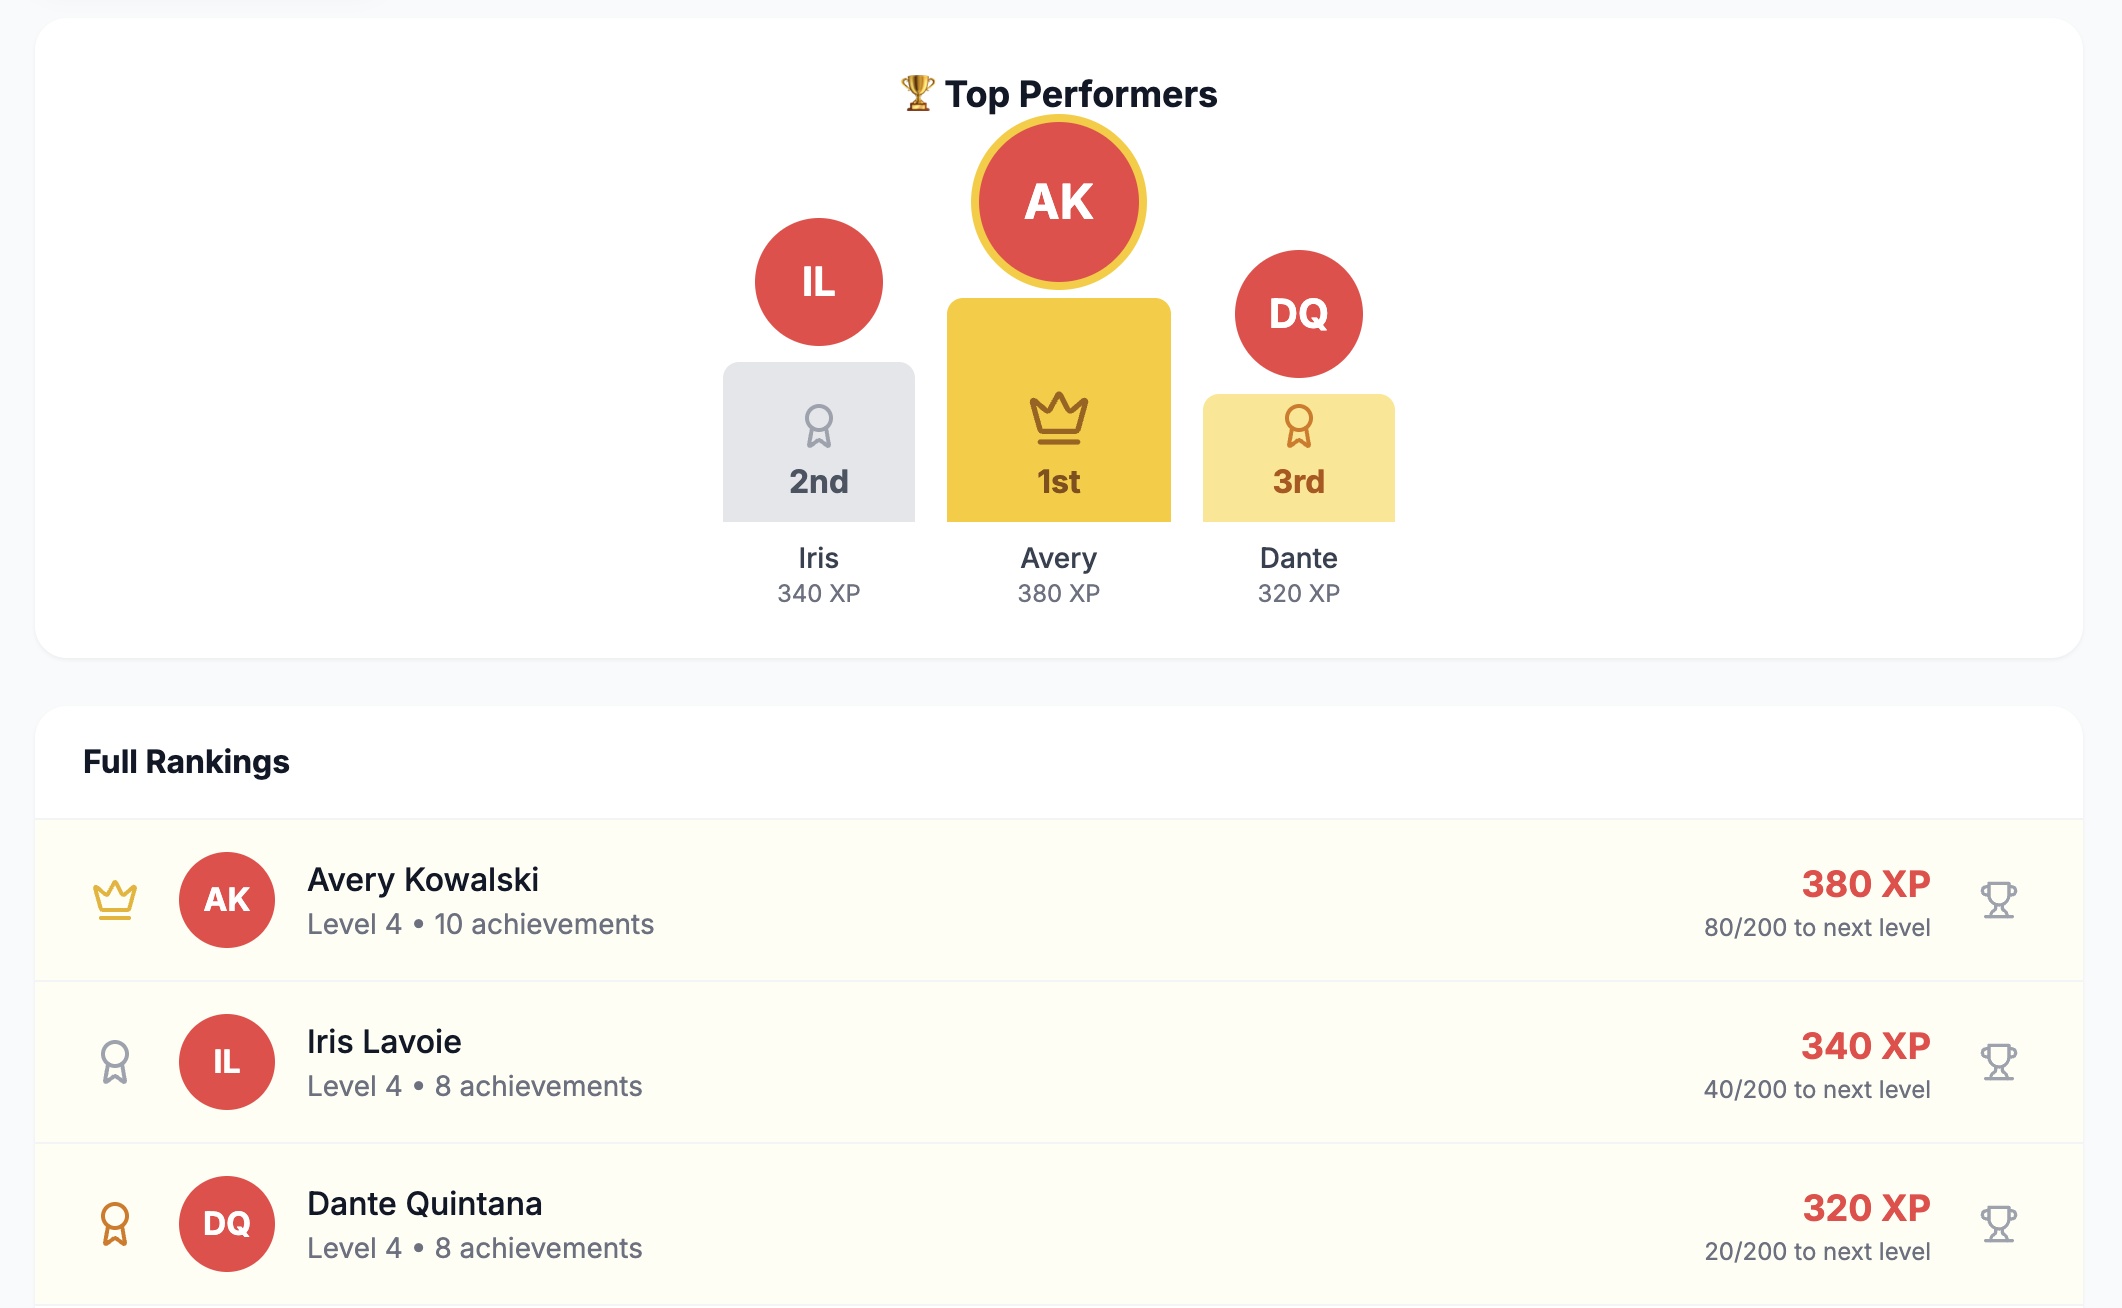Click the silver medal icon beside Iris Lavoie
The height and width of the screenshot is (1308, 2122).
click(115, 1062)
